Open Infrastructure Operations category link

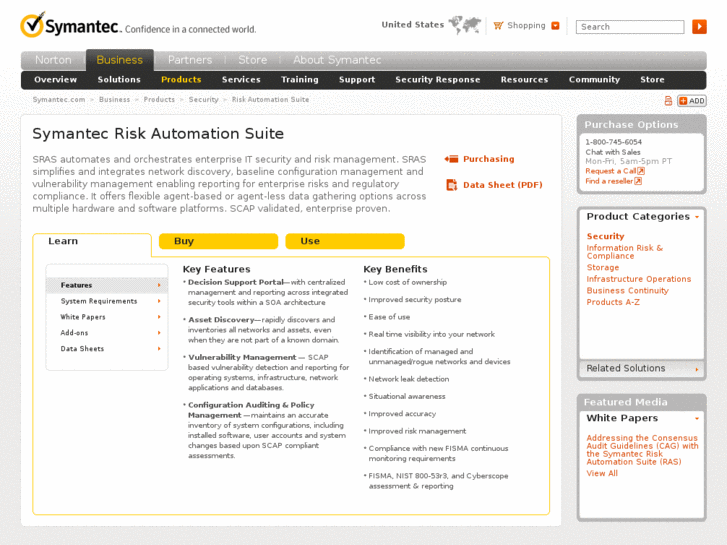coord(638,279)
